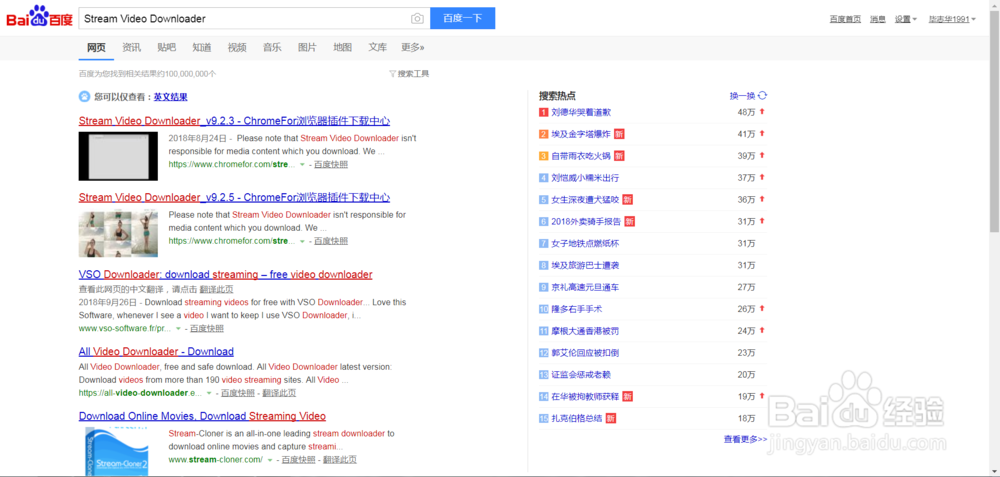The width and height of the screenshot is (1000, 477).
Task: Click the 新 badge next to 2018外卖骑手报告
Action: (x=629, y=221)
